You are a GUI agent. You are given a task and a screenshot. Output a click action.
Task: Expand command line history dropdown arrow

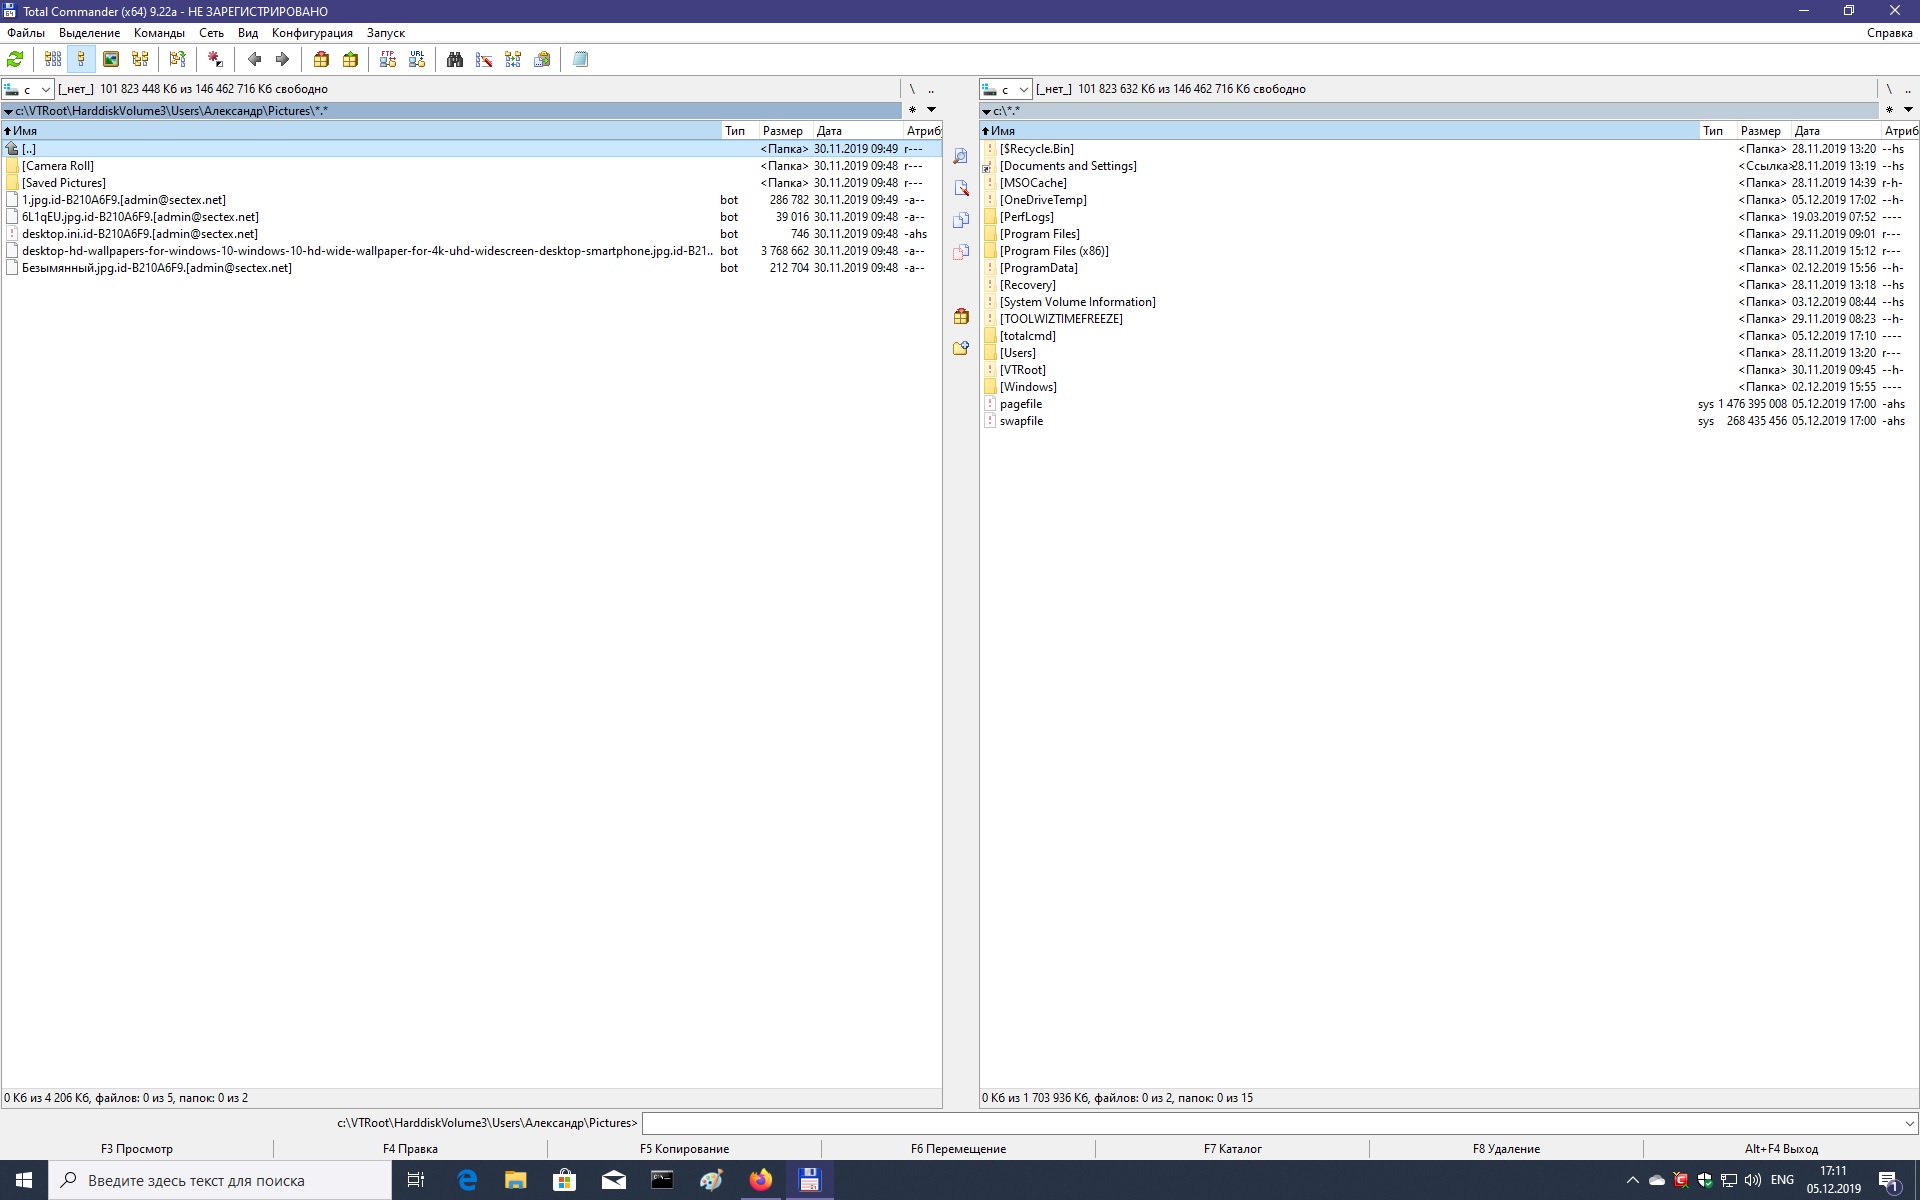tap(1908, 1123)
